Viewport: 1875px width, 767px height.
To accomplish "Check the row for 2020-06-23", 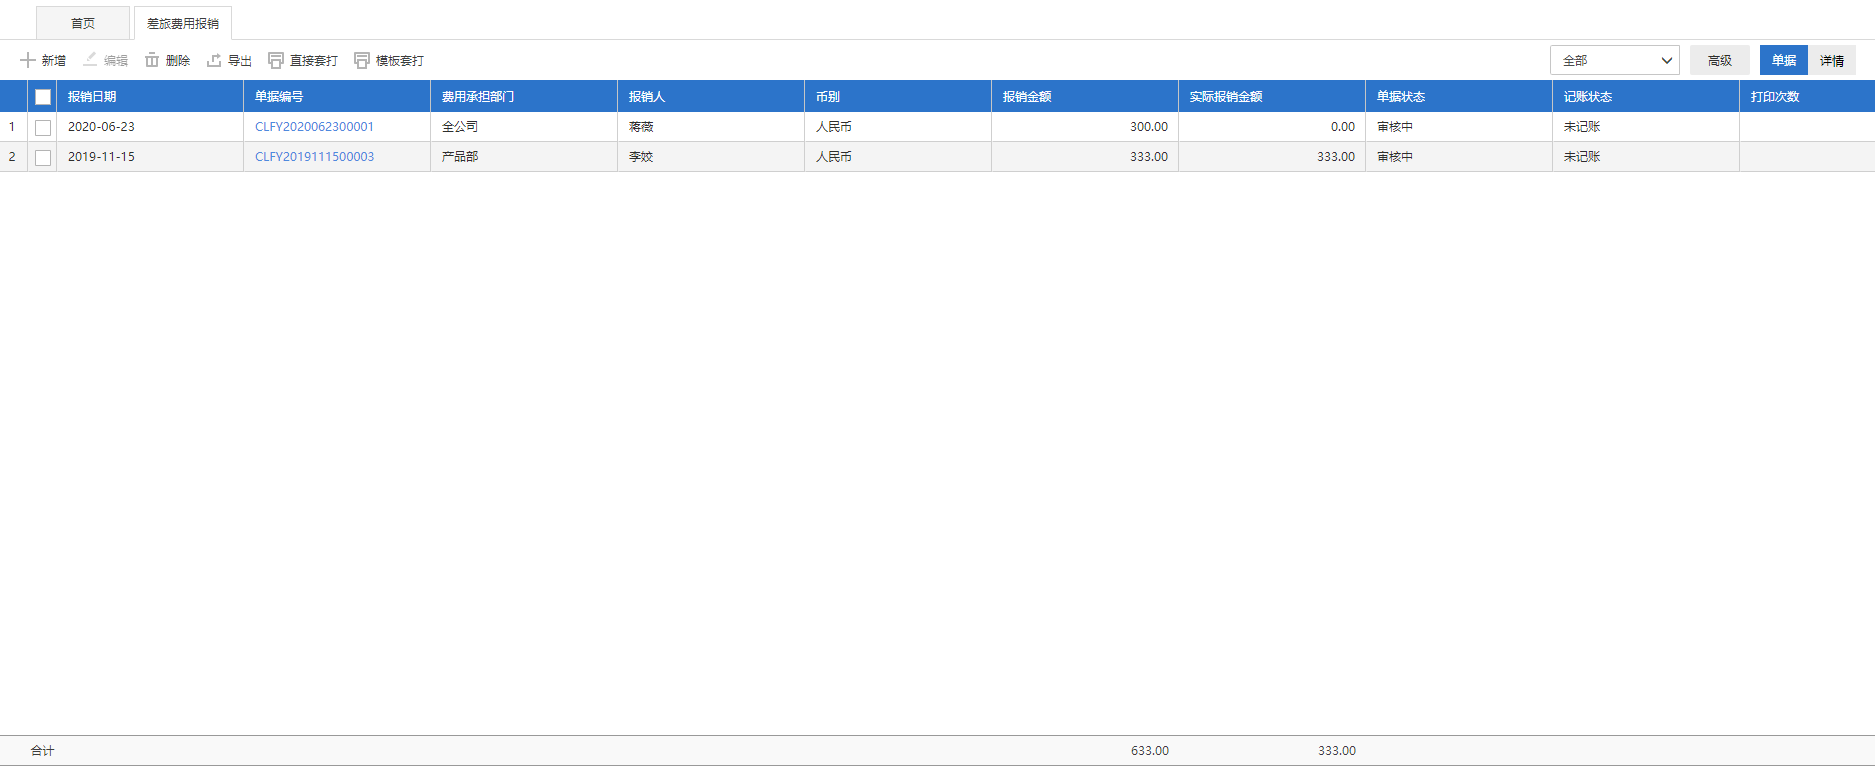I will pos(43,127).
